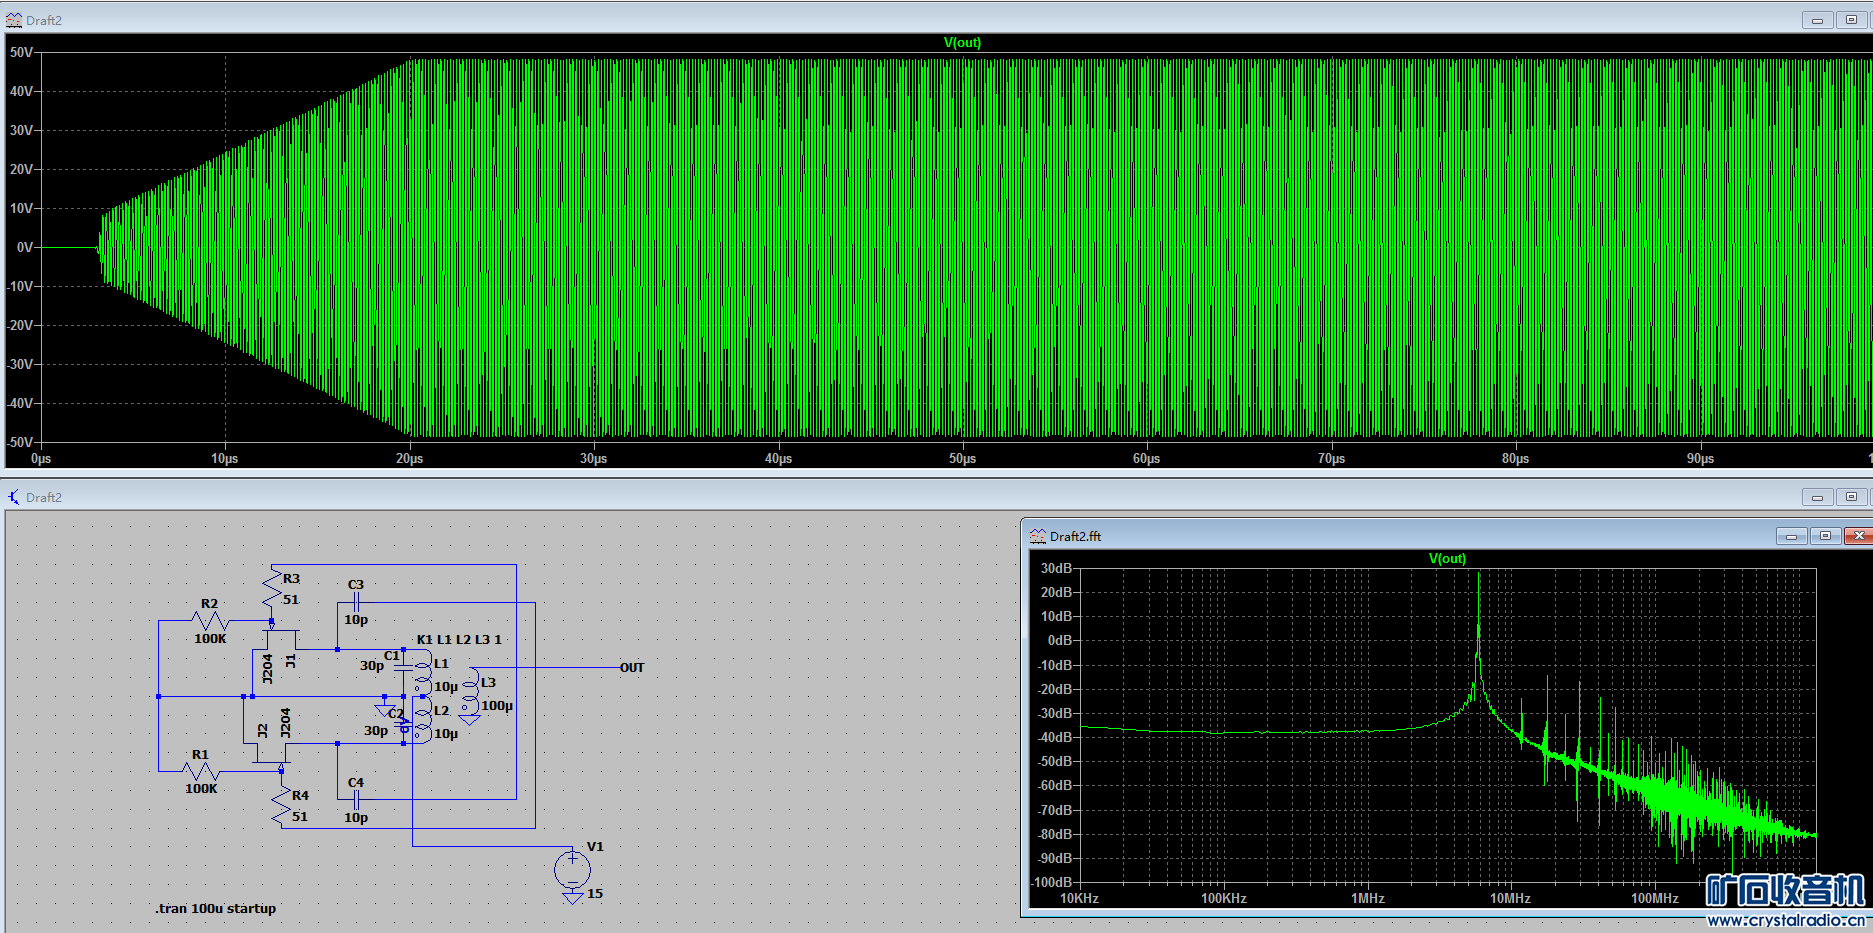Click the -50V axis label

pyautogui.click(x=20, y=442)
